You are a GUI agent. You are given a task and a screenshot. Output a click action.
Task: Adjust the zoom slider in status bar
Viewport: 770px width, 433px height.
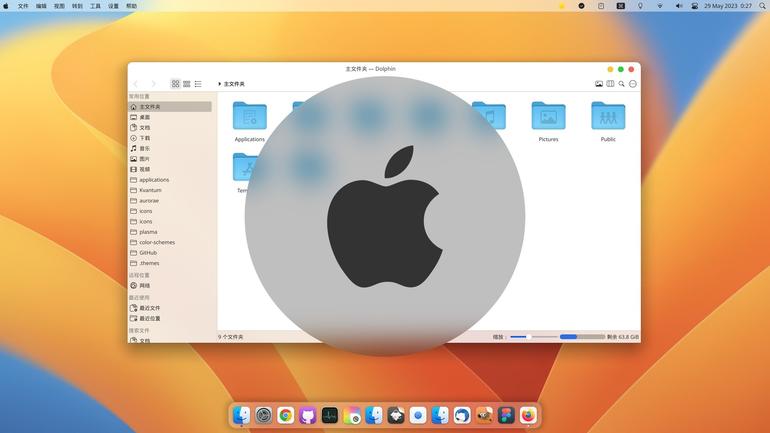point(533,337)
